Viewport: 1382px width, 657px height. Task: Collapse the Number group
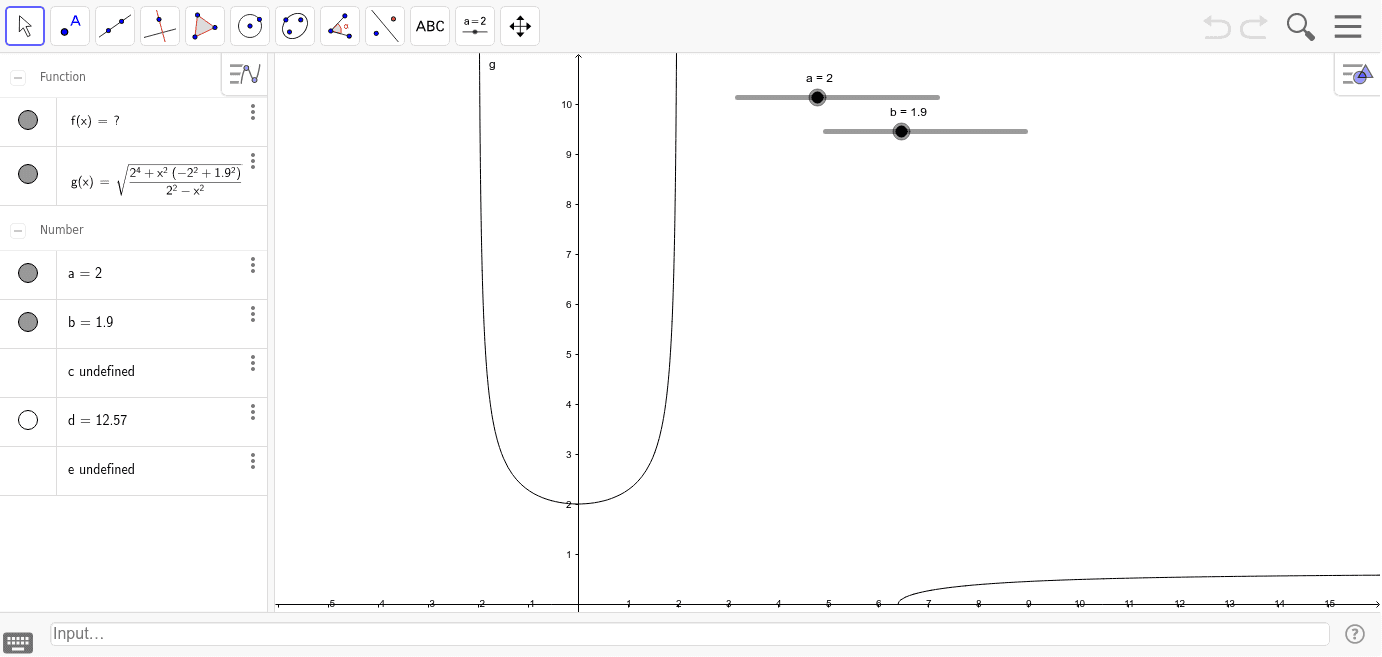[x=18, y=230]
